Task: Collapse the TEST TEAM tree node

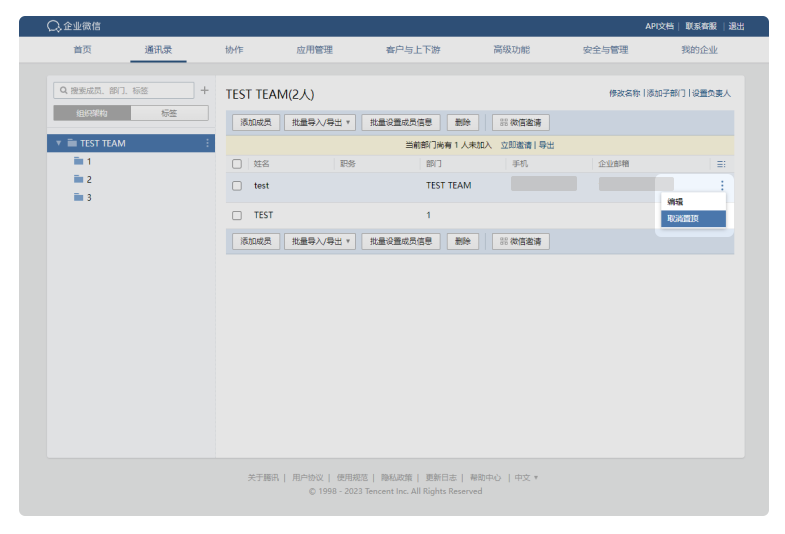Action: tap(59, 143)
